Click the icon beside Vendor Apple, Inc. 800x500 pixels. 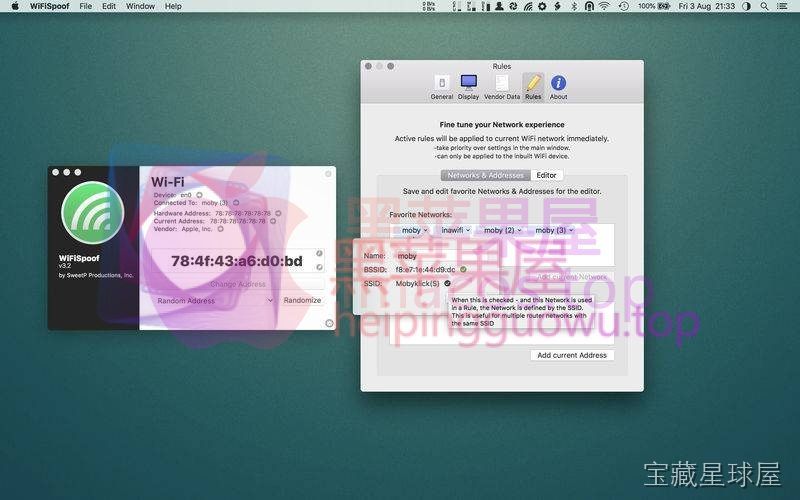coord(220,229)
